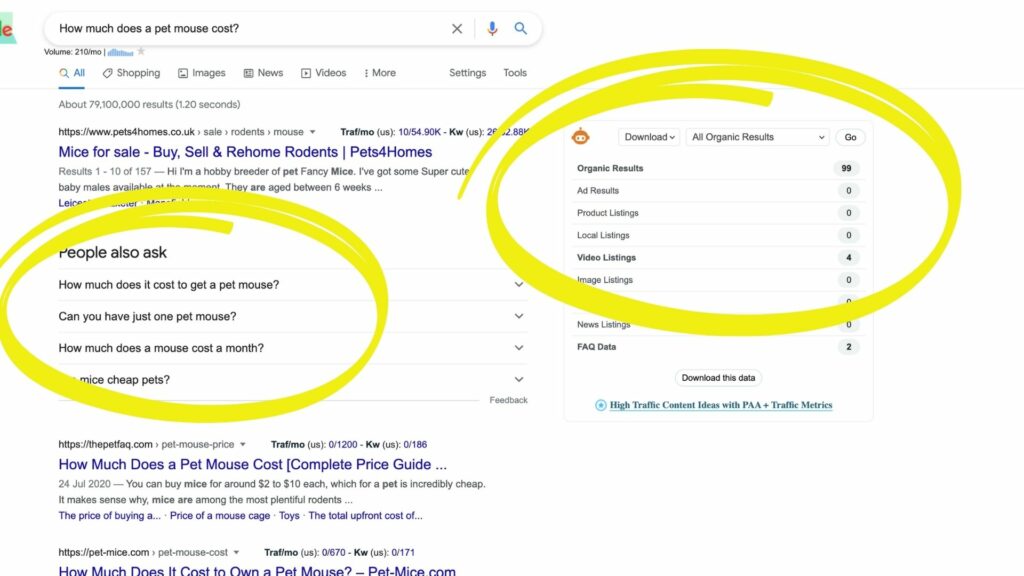Click the 0/171 keyword value for pet-mice.com
Screen dimensions: 1024x576
pyautogui.click(x=403, y=552)
